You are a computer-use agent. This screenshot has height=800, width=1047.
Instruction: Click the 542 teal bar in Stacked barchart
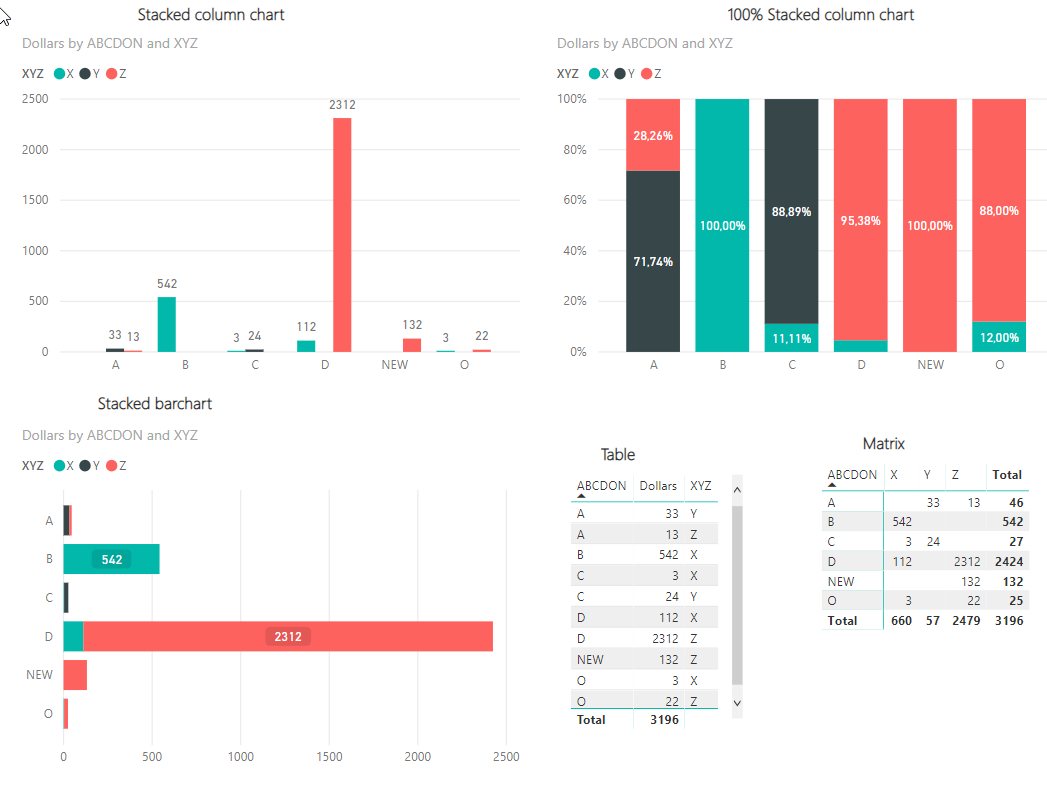coord(112,559)
